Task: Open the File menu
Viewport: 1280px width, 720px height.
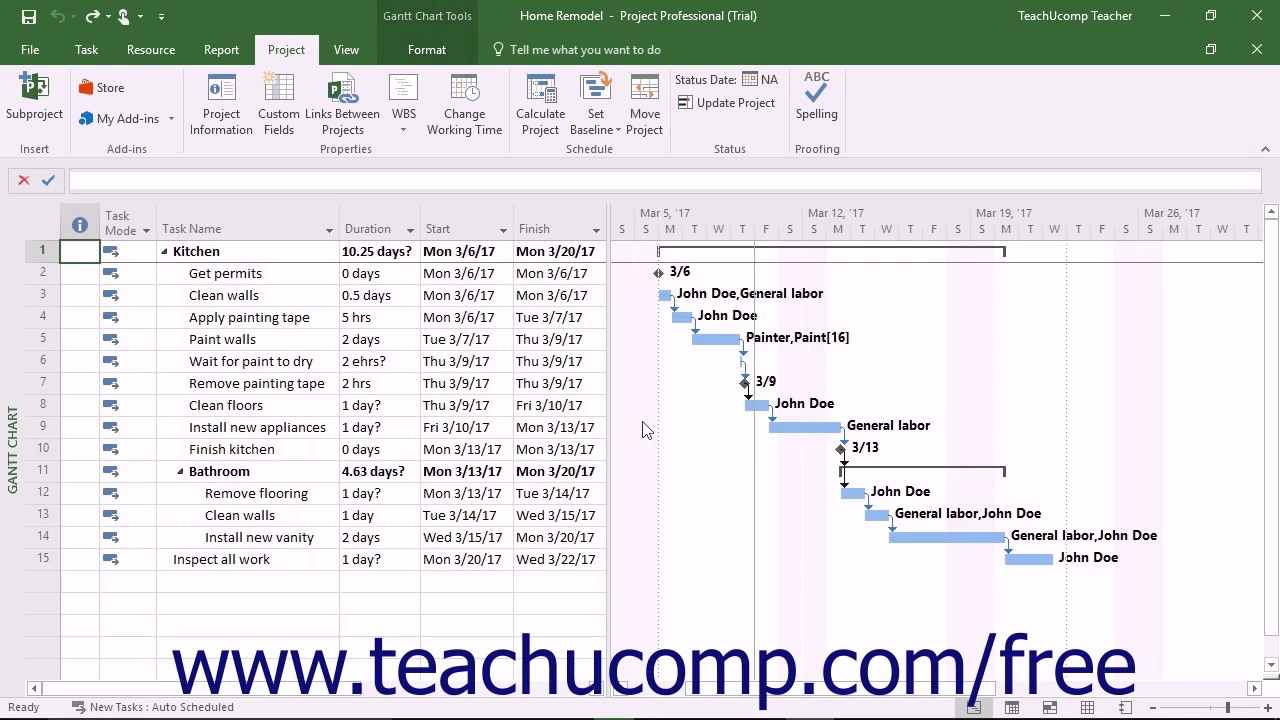Action: pyautogui.click(x=30, y=50)
